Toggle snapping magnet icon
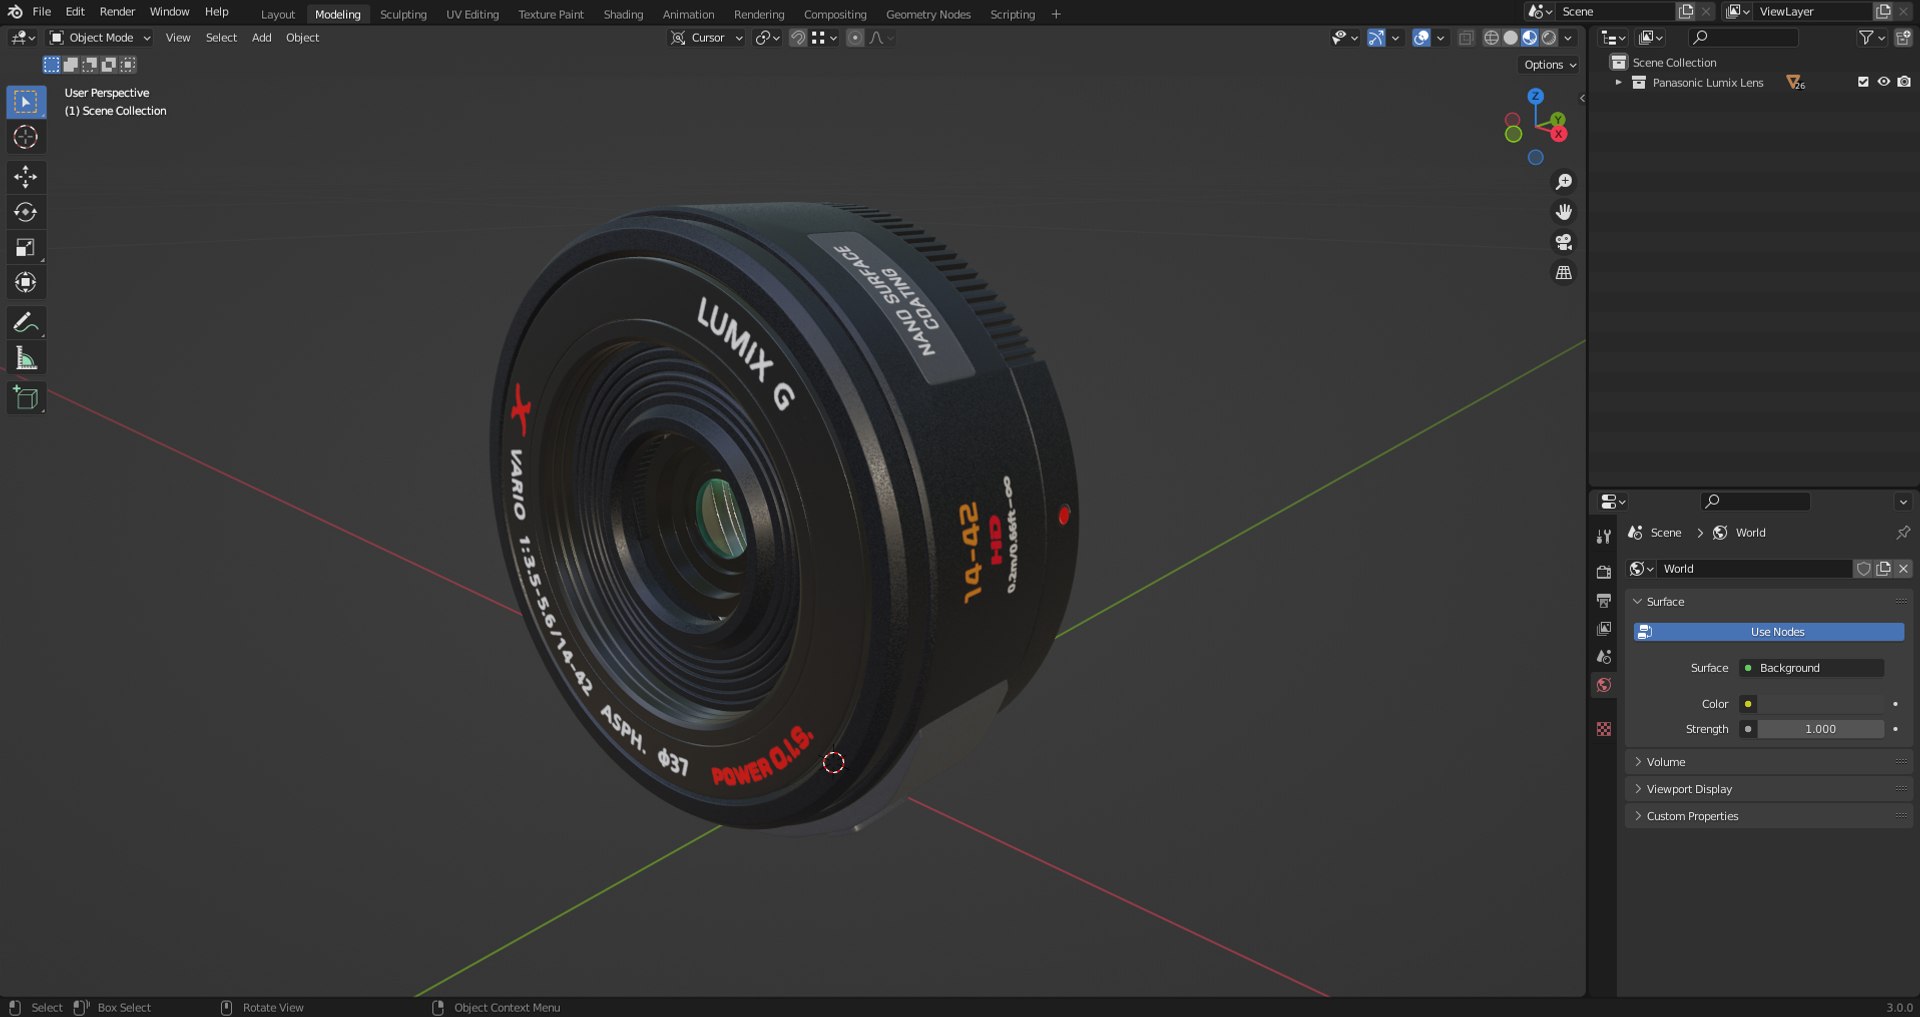Viewport: 1920px width, 1017px height. (x=798, y=38)
